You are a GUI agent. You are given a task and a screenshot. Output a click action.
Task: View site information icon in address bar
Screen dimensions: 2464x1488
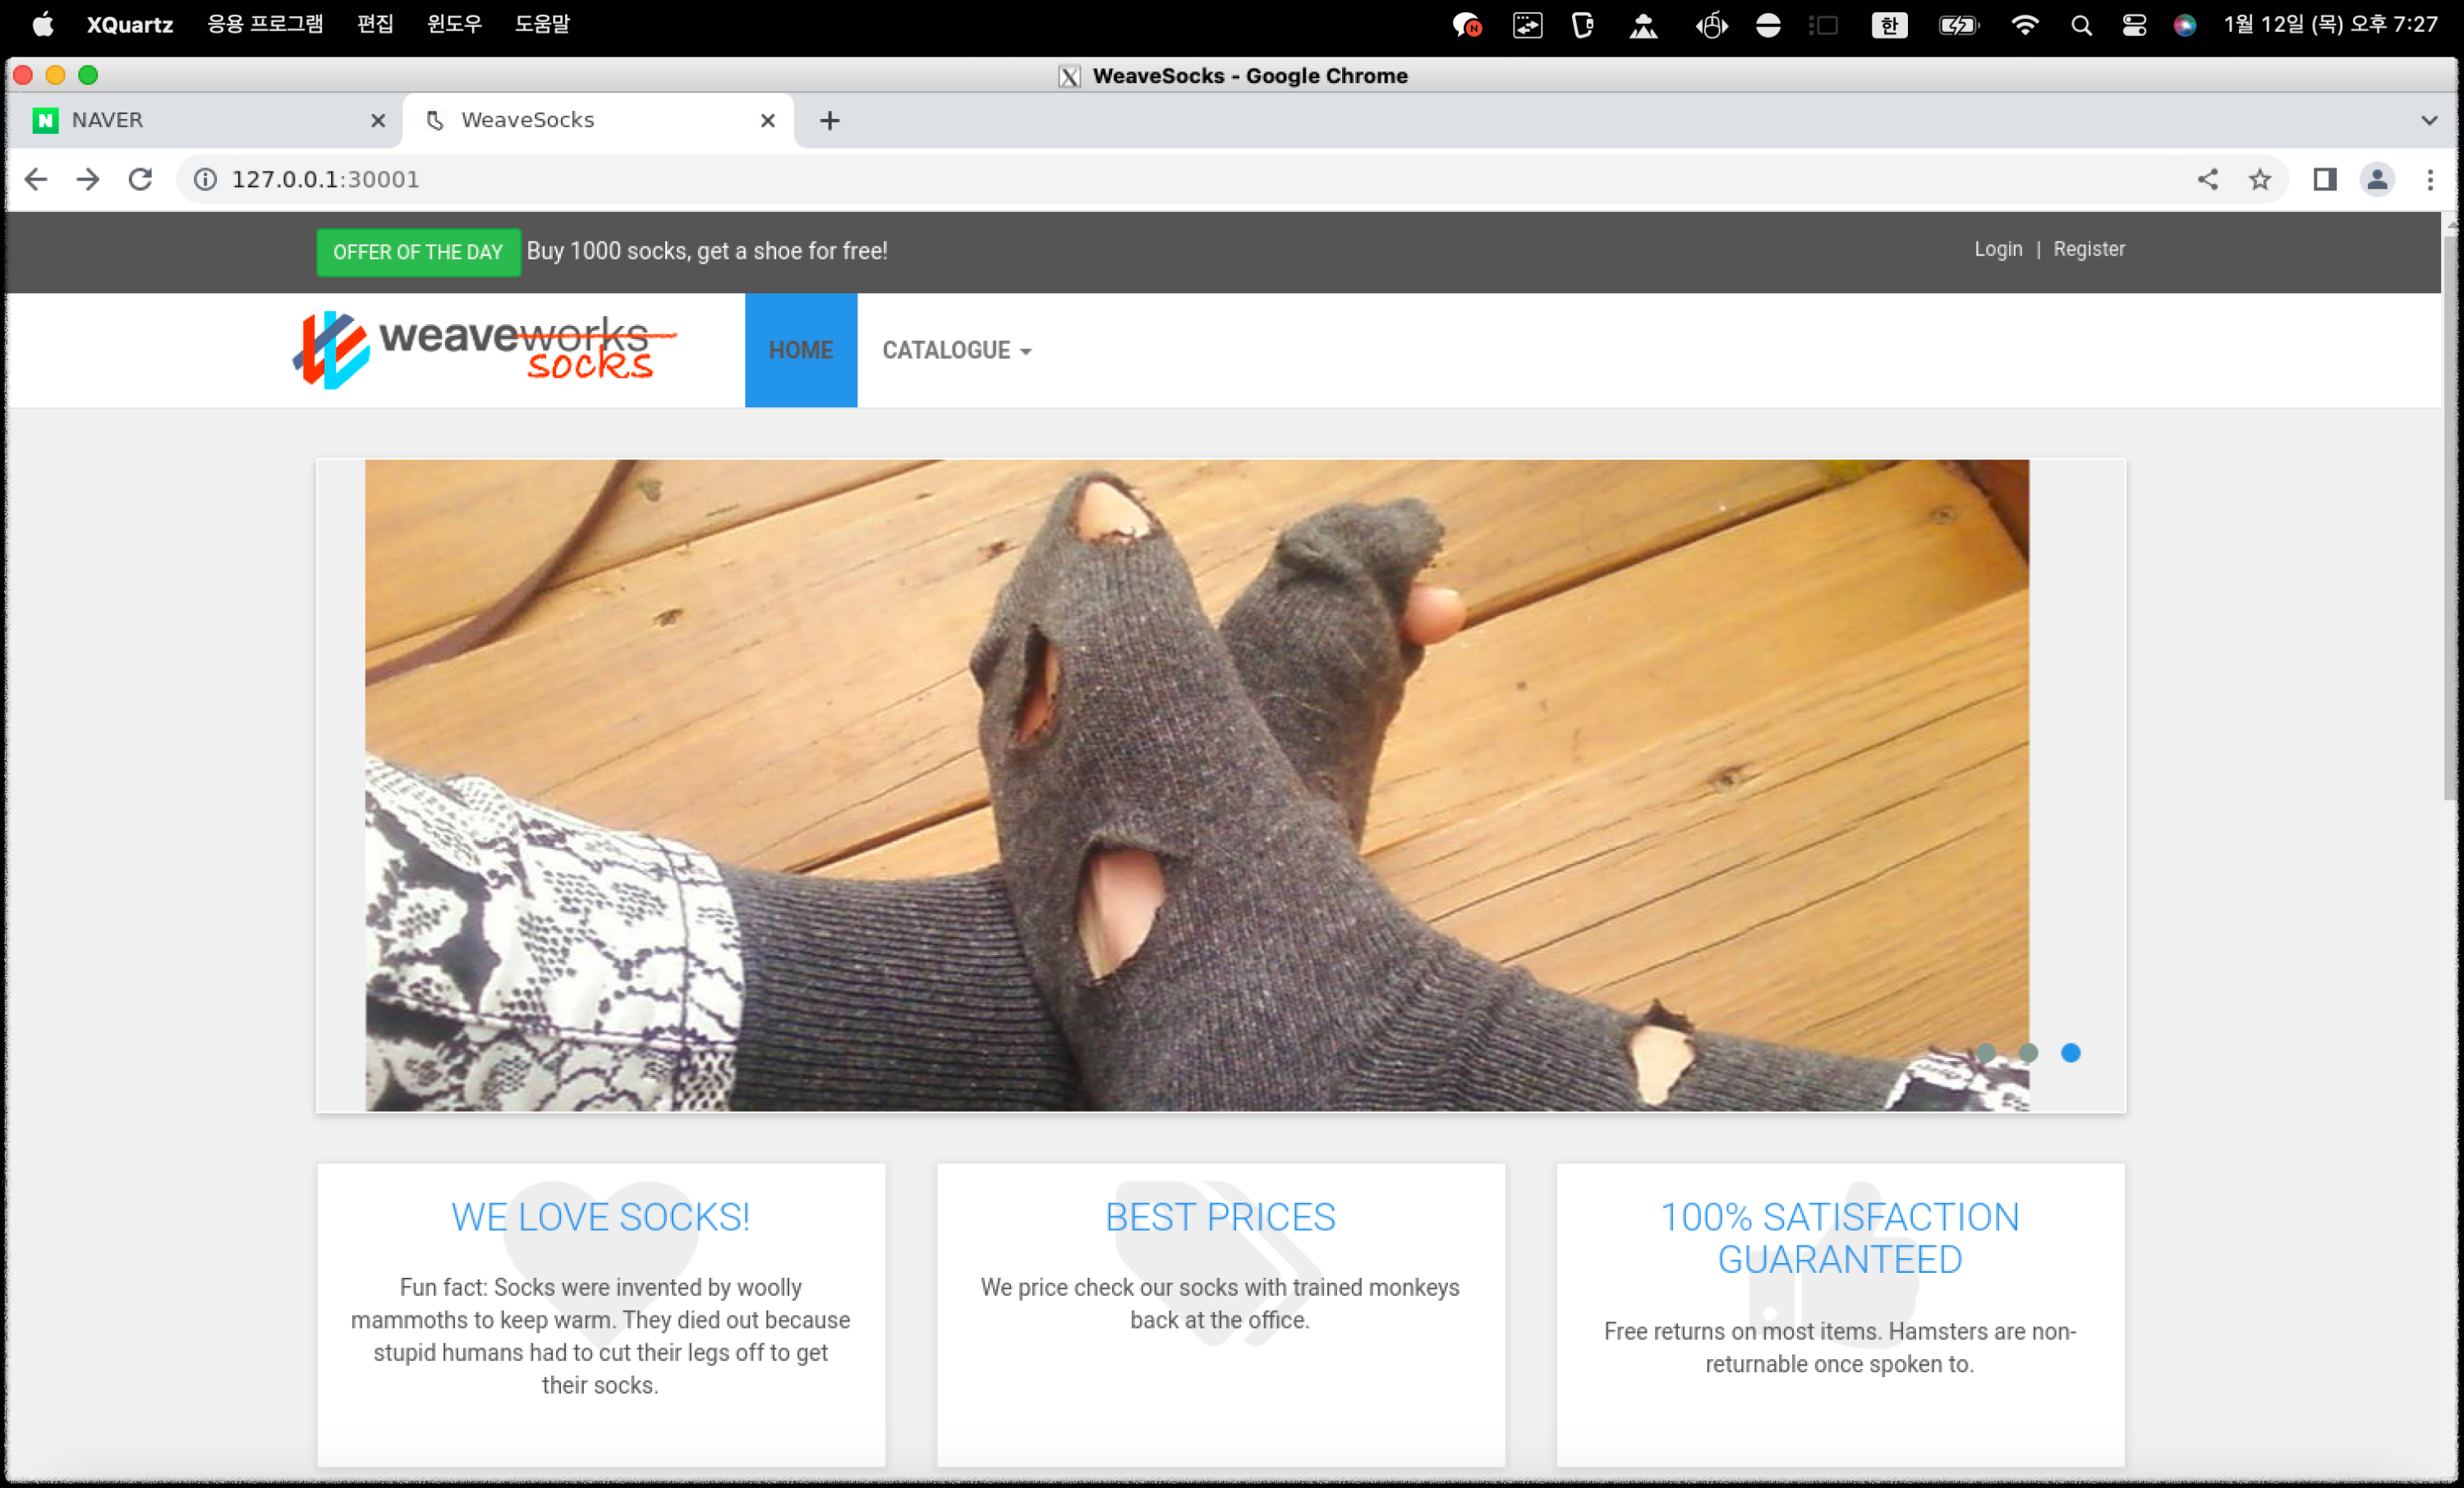pyautogui.click(x=205, y=179)
